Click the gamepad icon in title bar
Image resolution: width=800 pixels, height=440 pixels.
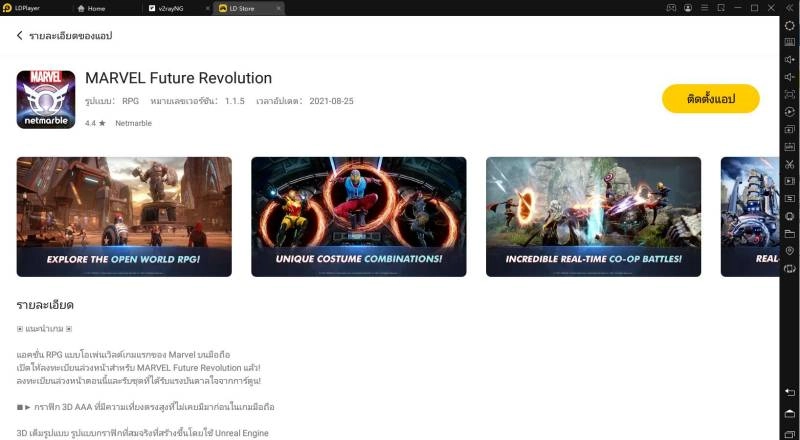pyautogui.click(x=671, y=8)
